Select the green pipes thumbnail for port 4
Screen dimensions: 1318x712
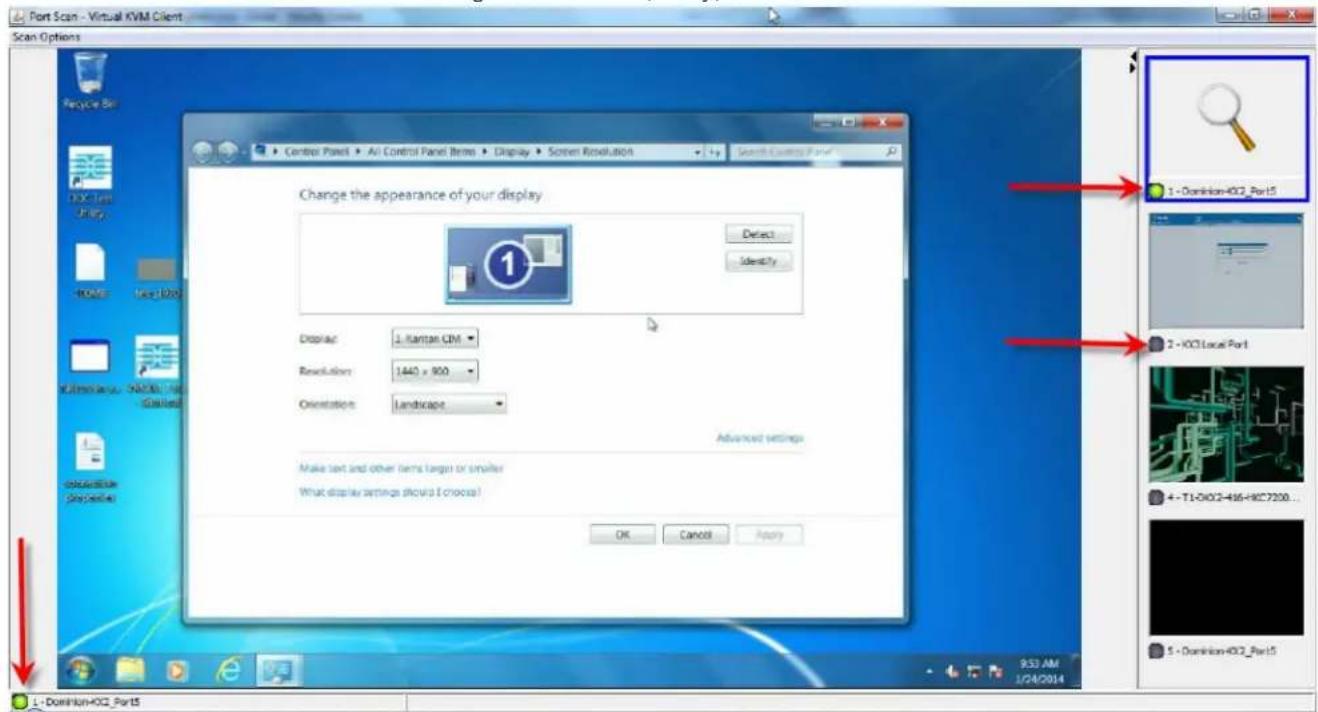pos(1226,425)
